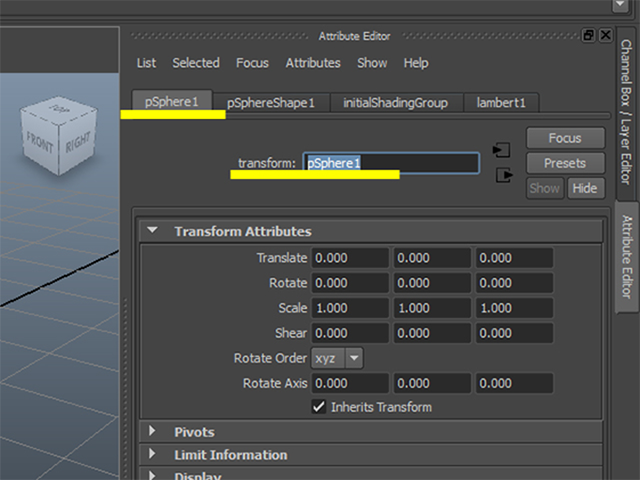The width and height of the screenshot is (640, 480).
Task: Click the Scale Z field
Action: point(514,308)
